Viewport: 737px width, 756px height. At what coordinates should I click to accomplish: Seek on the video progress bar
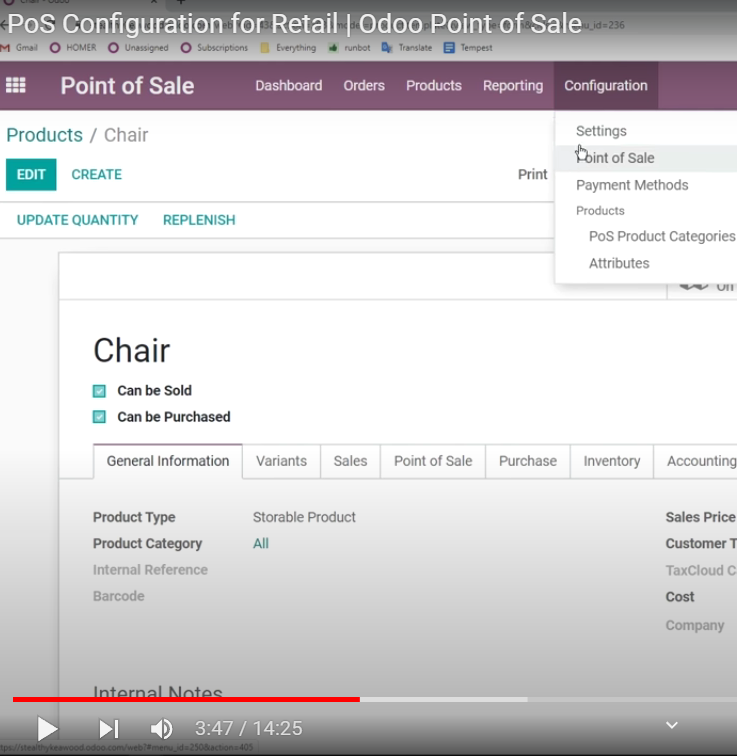coord(375,699)
